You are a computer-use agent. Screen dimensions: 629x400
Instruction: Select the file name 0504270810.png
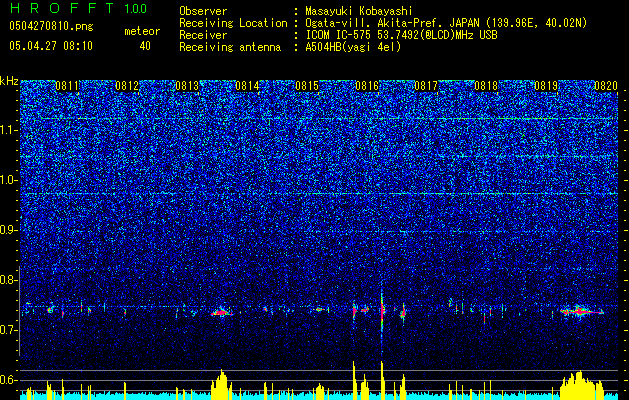coord(51,26)
